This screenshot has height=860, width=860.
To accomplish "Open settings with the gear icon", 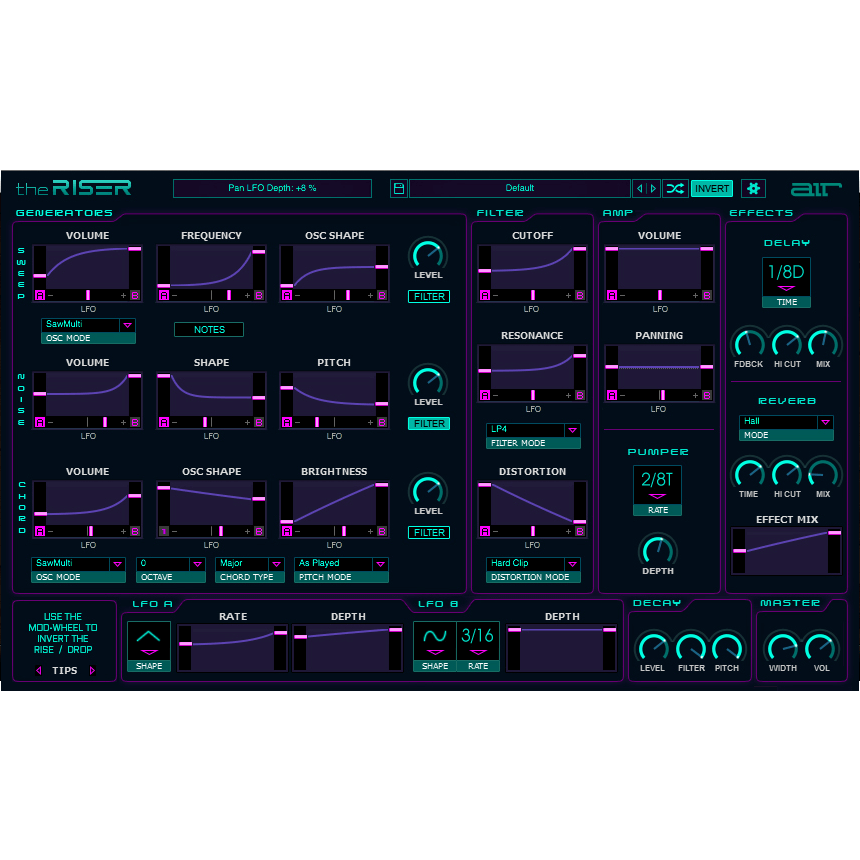I will (753, 188).
